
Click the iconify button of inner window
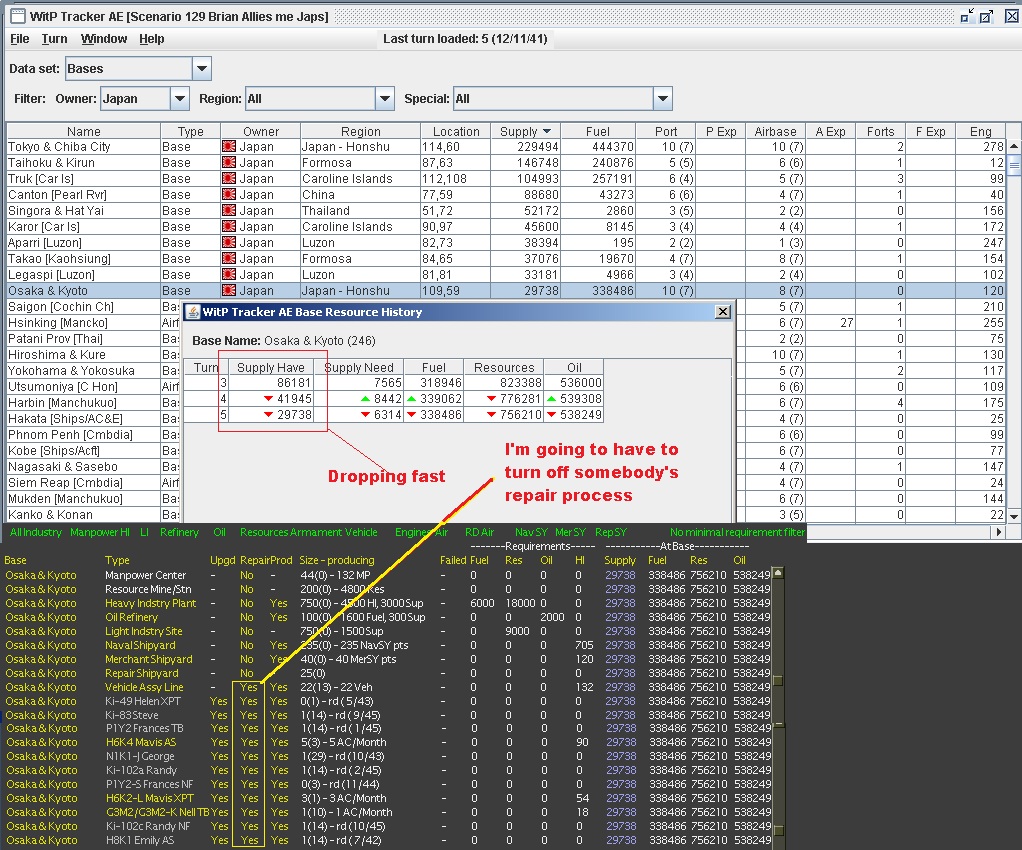point(967,16)
